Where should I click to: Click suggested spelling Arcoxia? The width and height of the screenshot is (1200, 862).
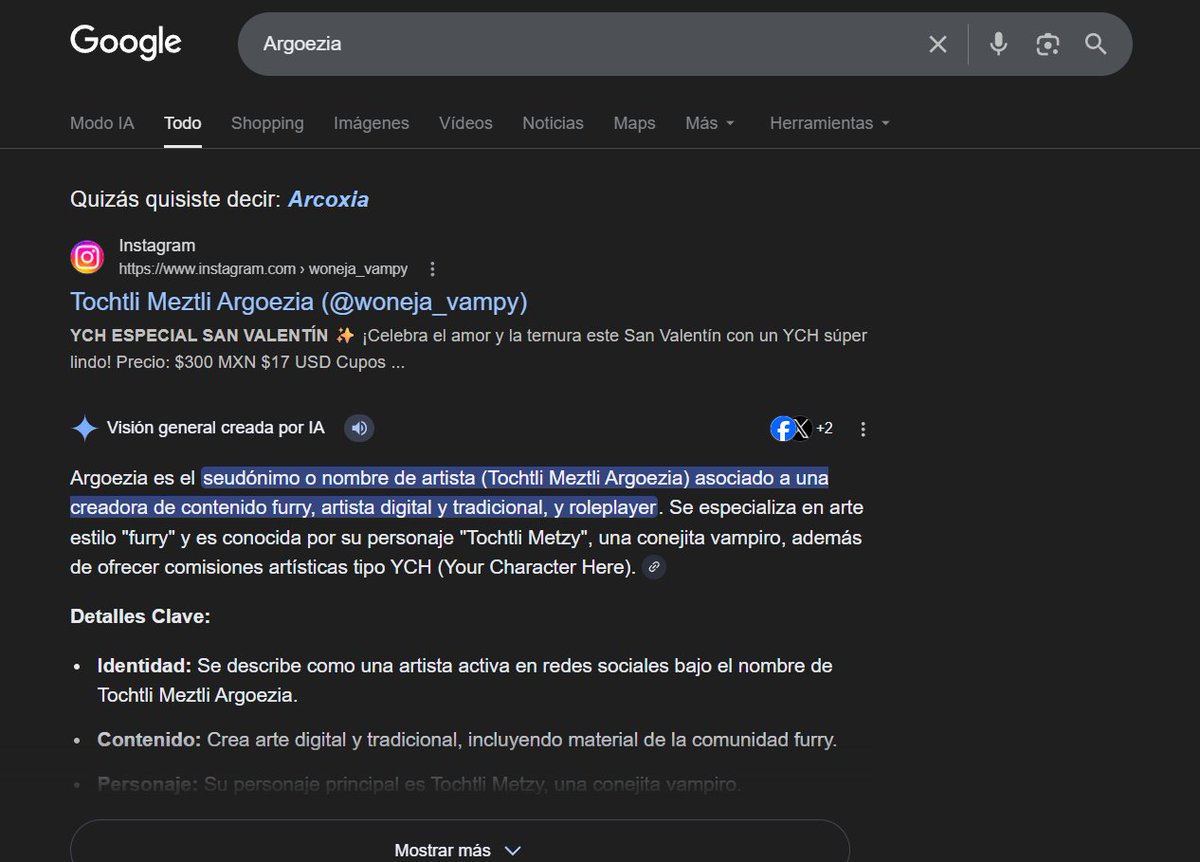(x=328, y=199)
